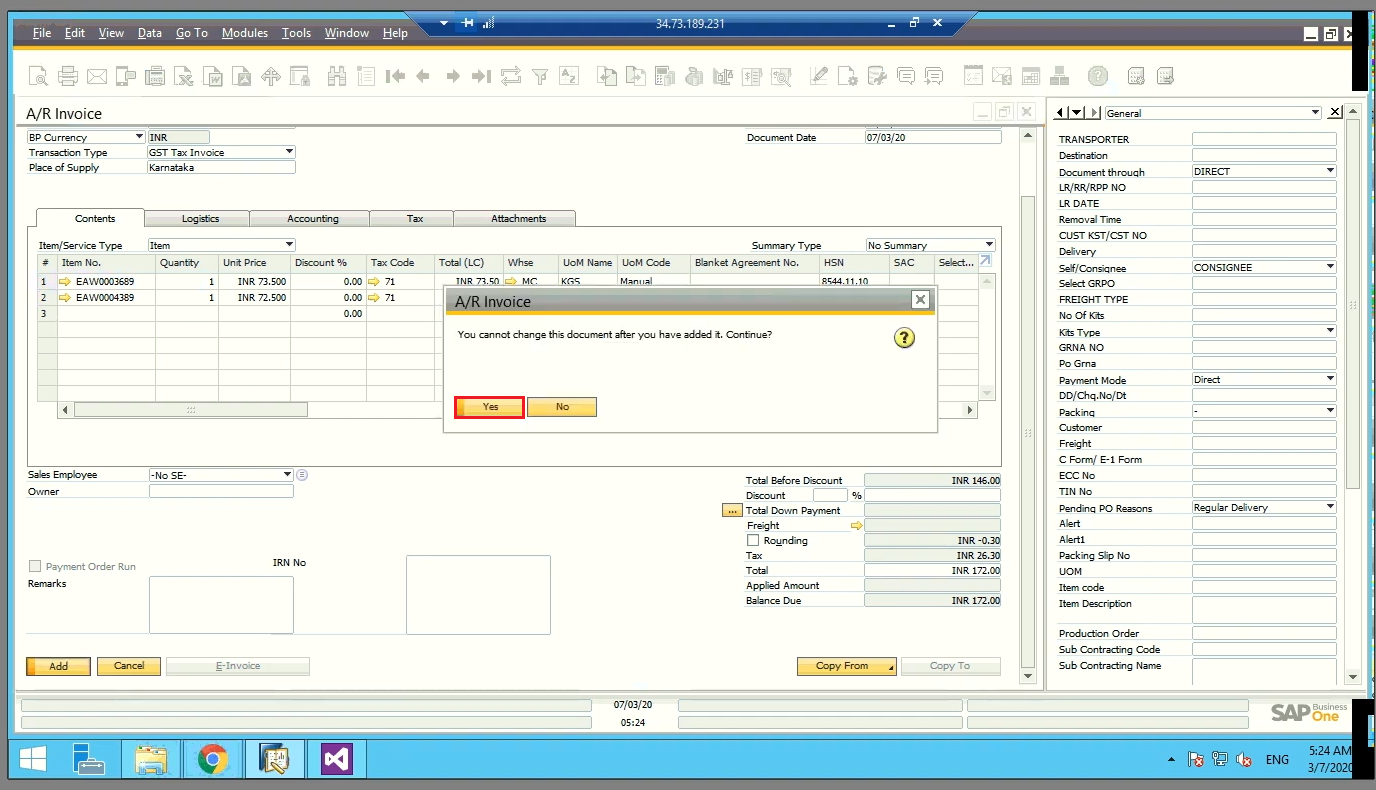This screenshot has width=1376, height=790.
Task: Go to Next Record arrow icon
Action: (453, 76)
